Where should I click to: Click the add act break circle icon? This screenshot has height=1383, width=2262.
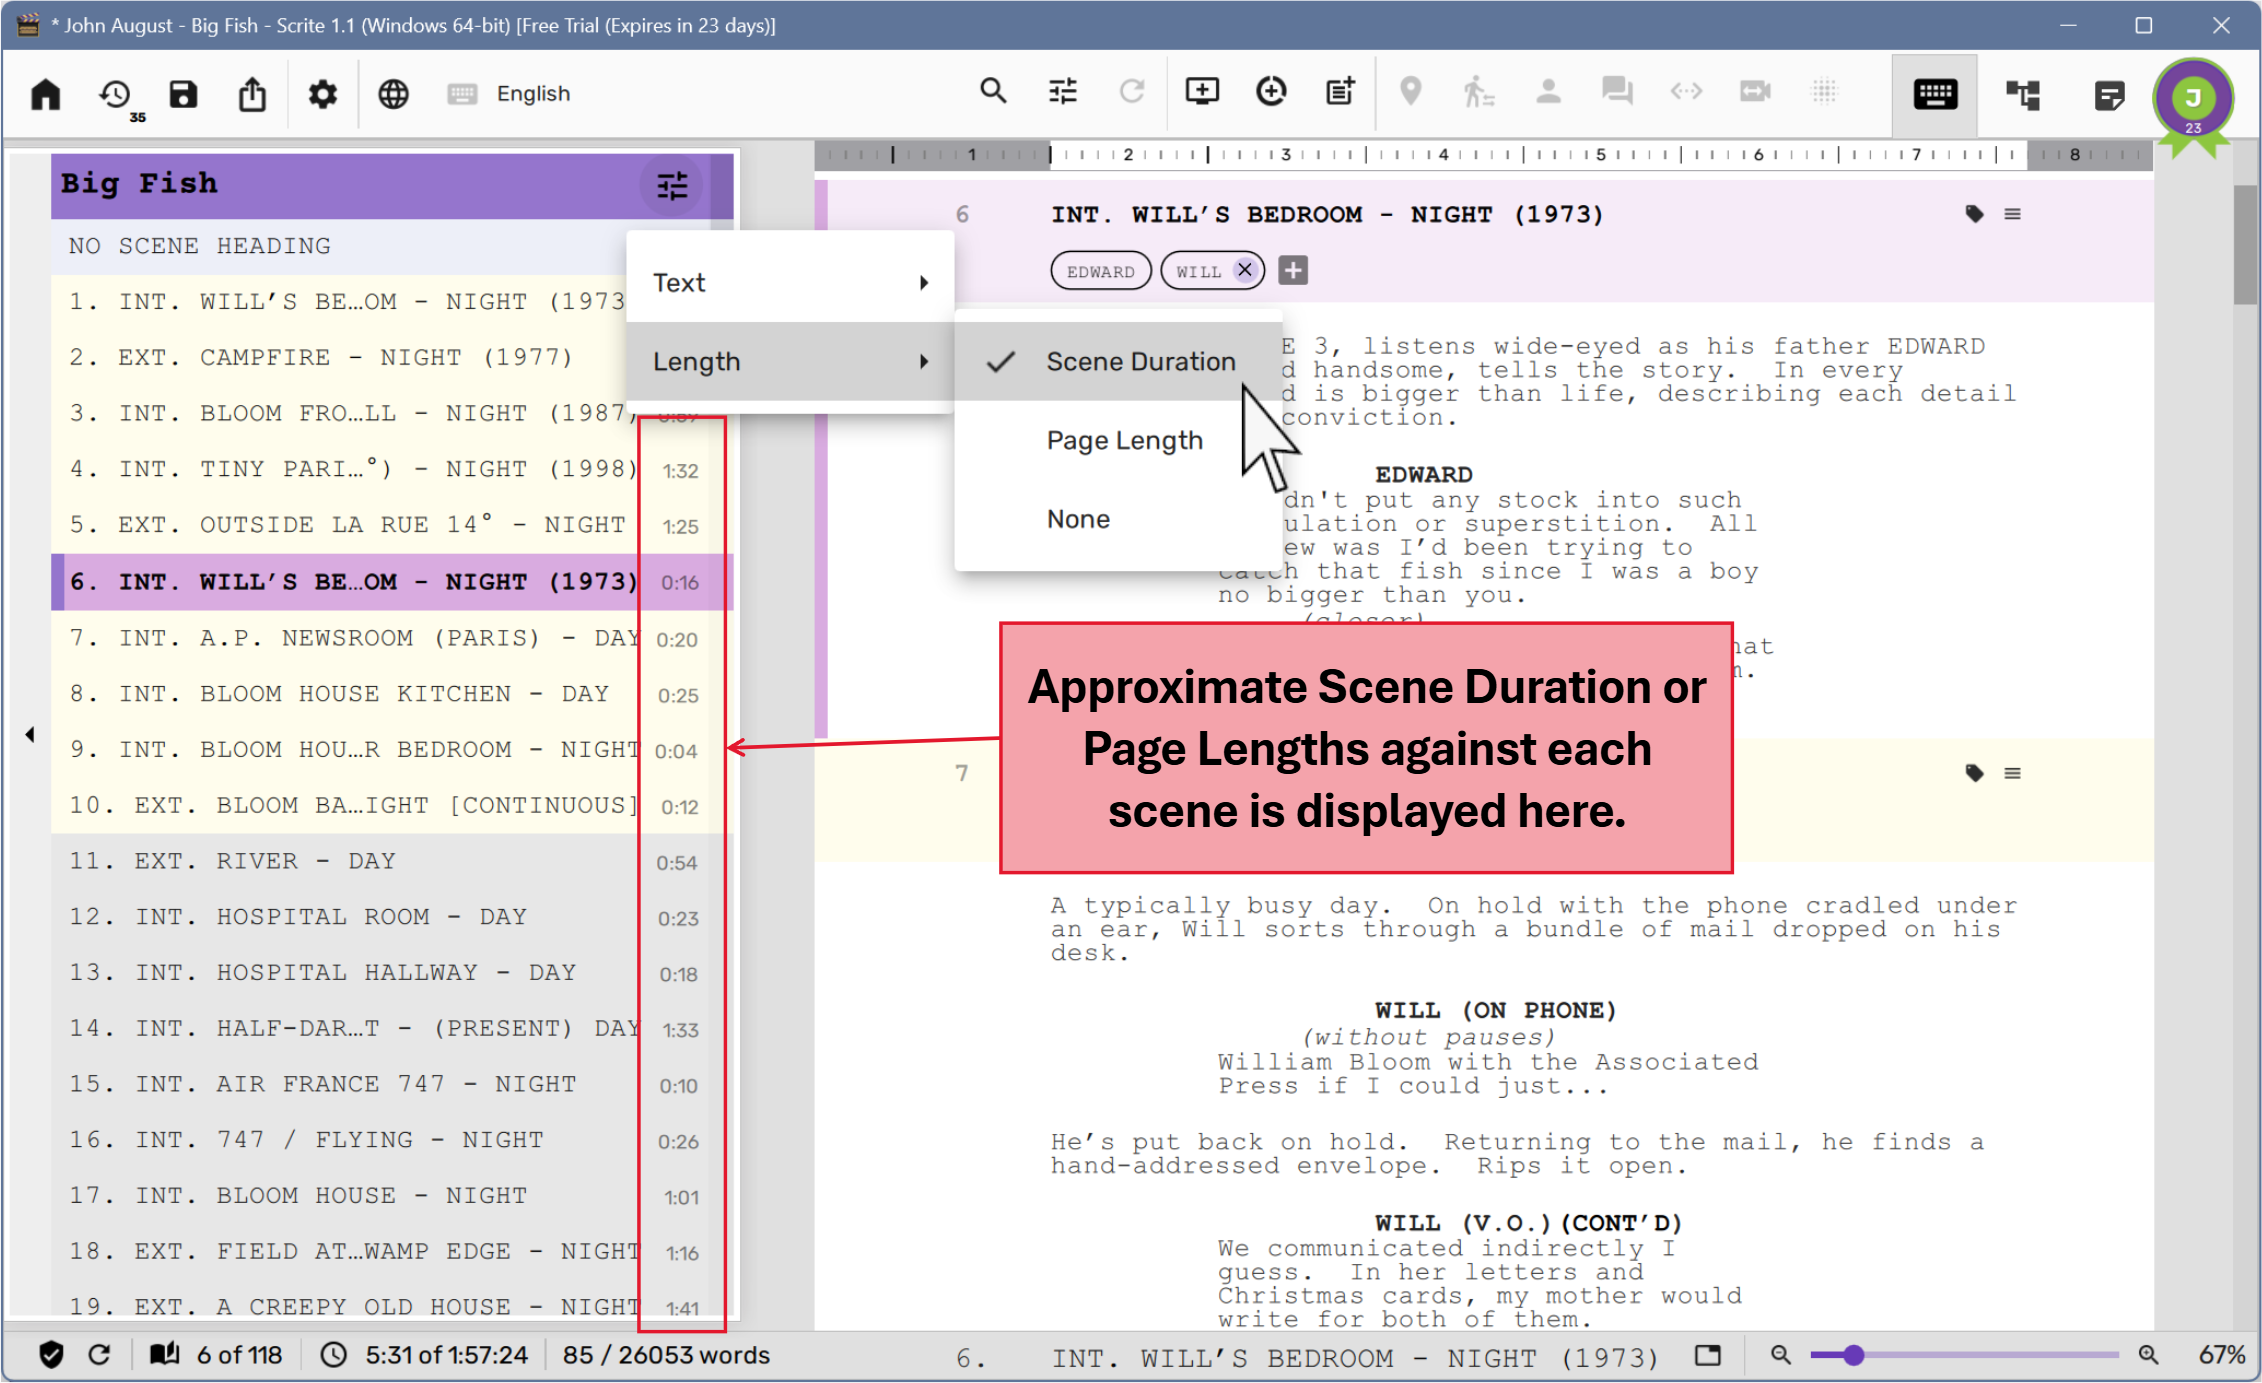[1271, 91]
